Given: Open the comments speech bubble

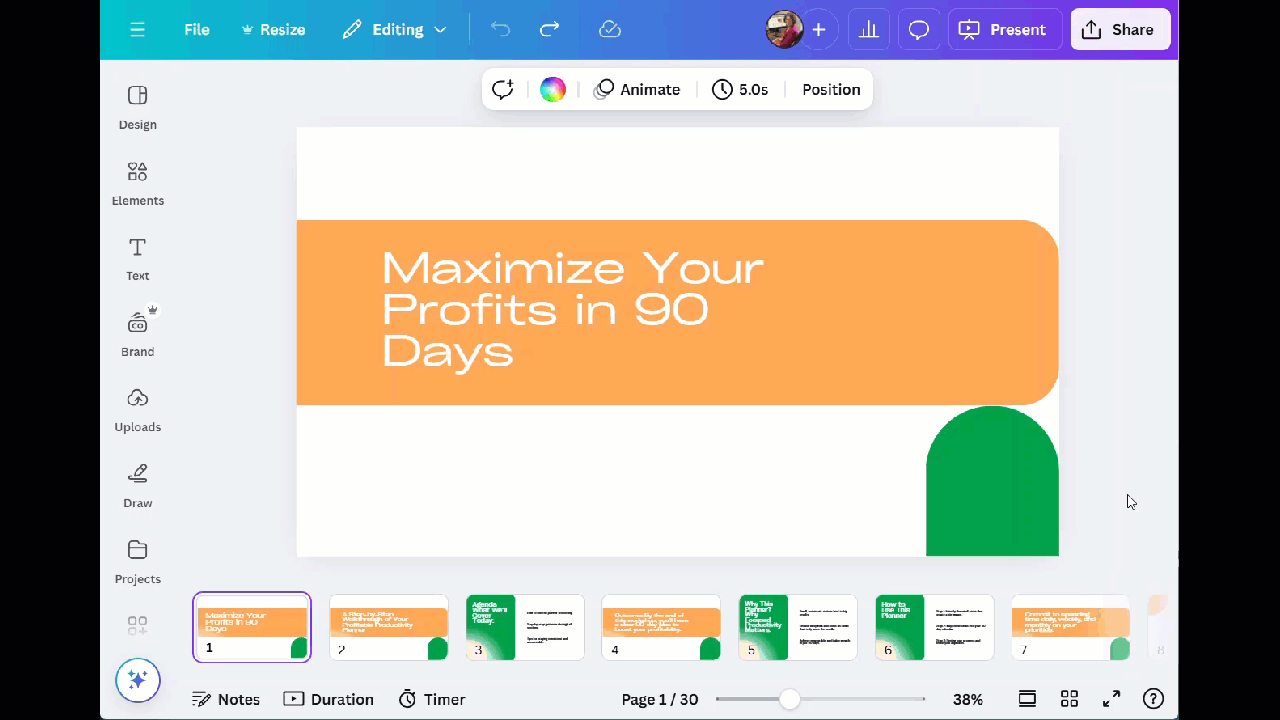Looking at the screenshot, I should click(918, 30).
